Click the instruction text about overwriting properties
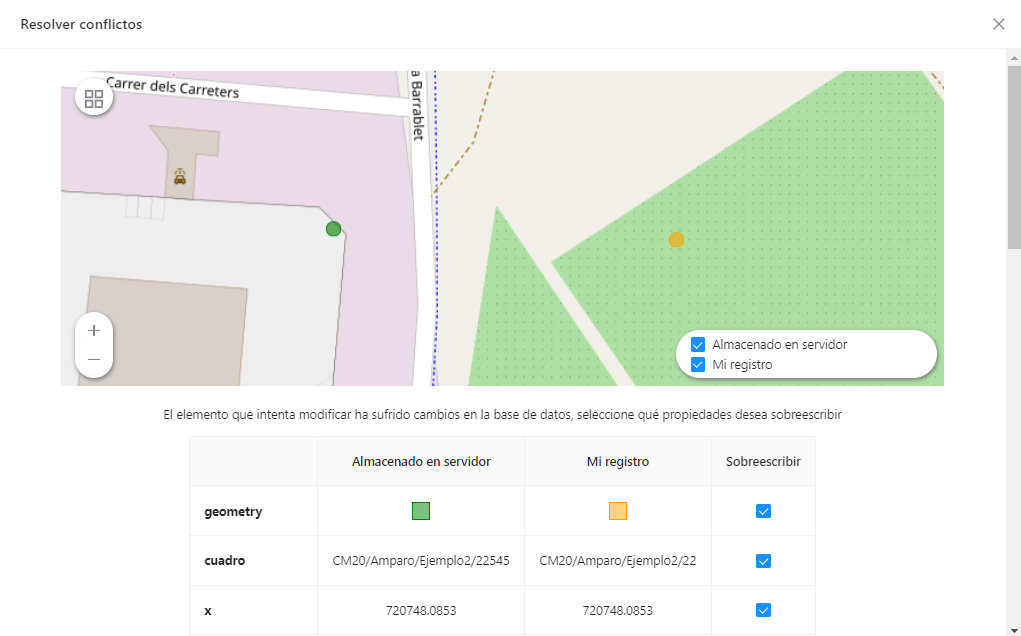 [502, 415]
